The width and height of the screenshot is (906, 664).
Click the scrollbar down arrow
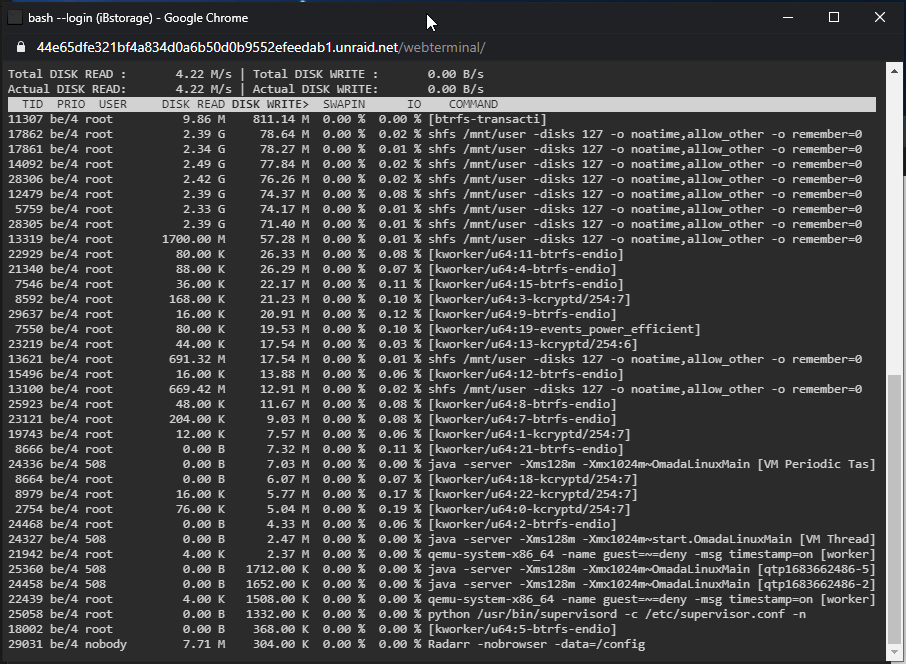(894, 652)
